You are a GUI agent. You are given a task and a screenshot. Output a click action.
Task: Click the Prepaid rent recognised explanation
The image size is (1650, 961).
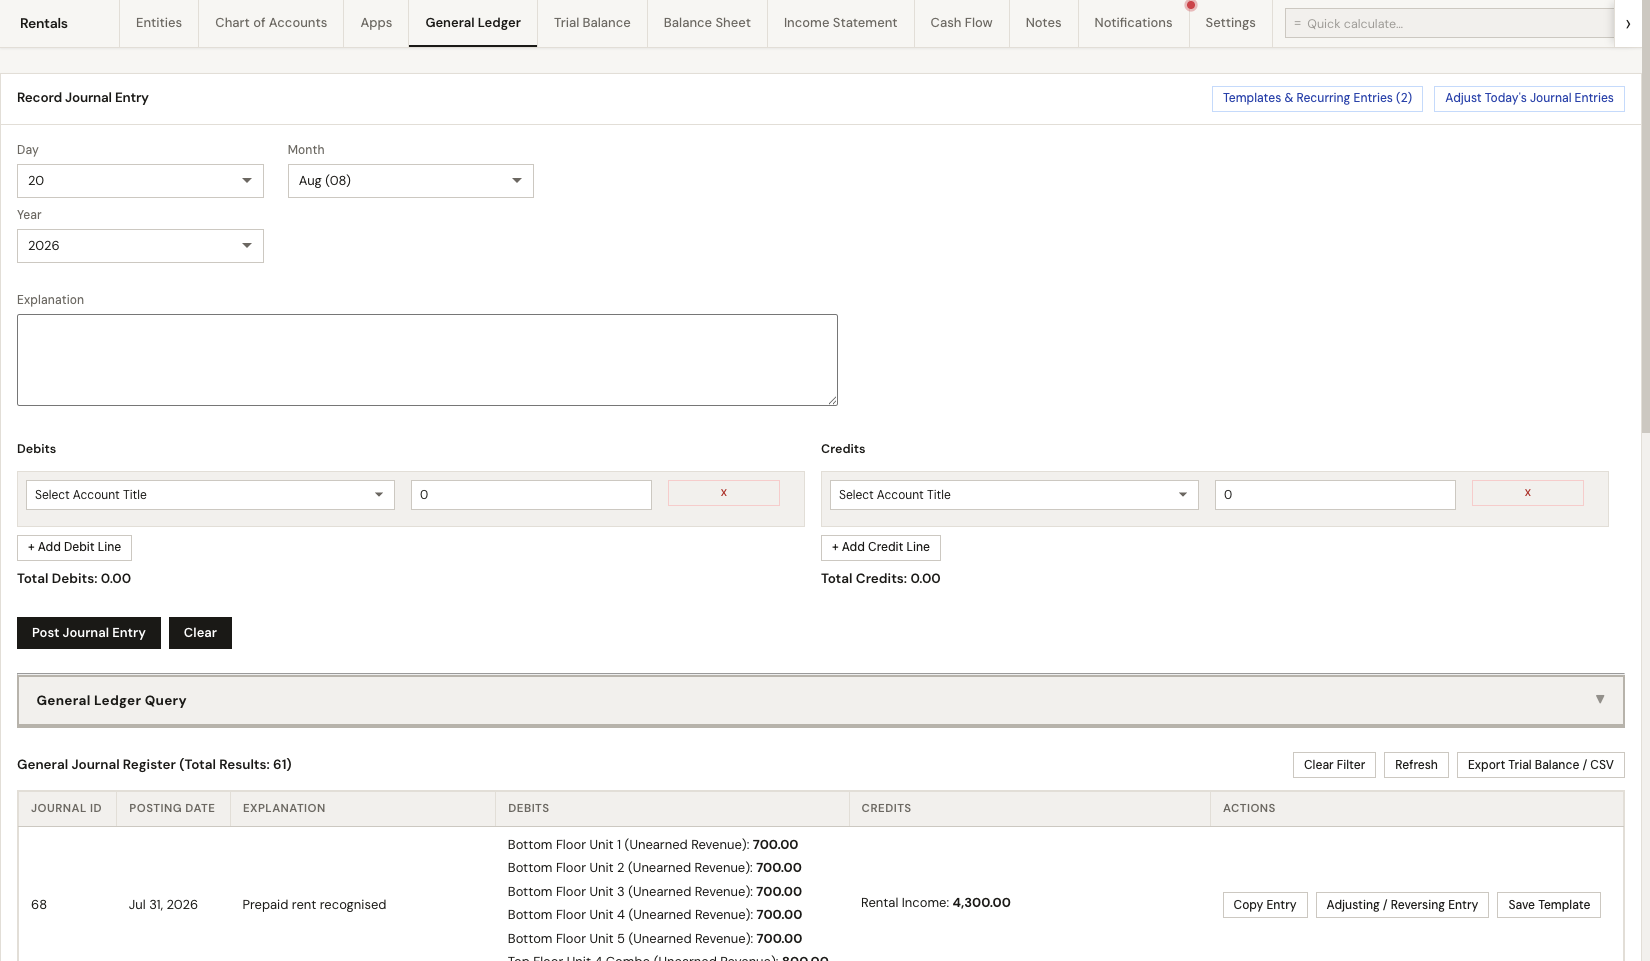314,905
